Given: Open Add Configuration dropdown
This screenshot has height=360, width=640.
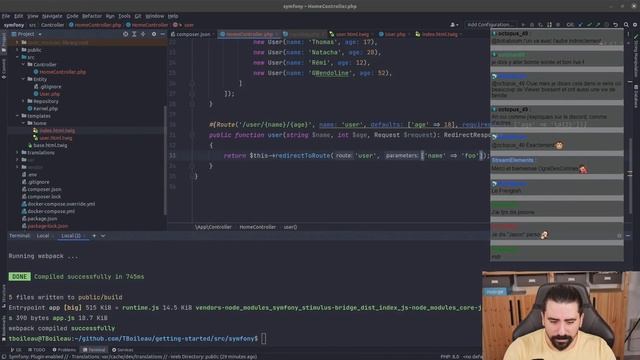Looking at the screenshot, I should (x=490, y=25).
